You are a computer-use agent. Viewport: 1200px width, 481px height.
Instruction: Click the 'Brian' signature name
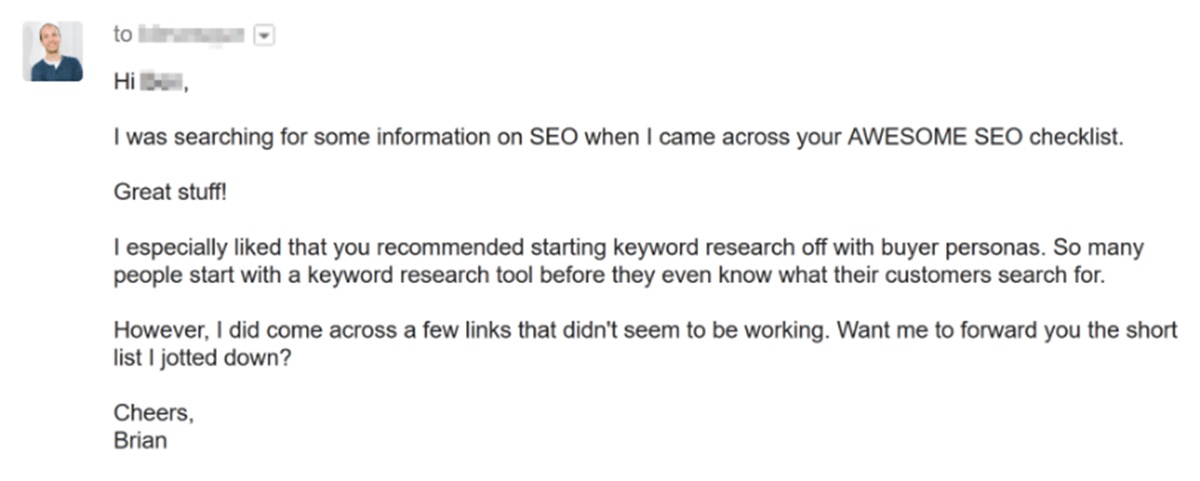140,440
